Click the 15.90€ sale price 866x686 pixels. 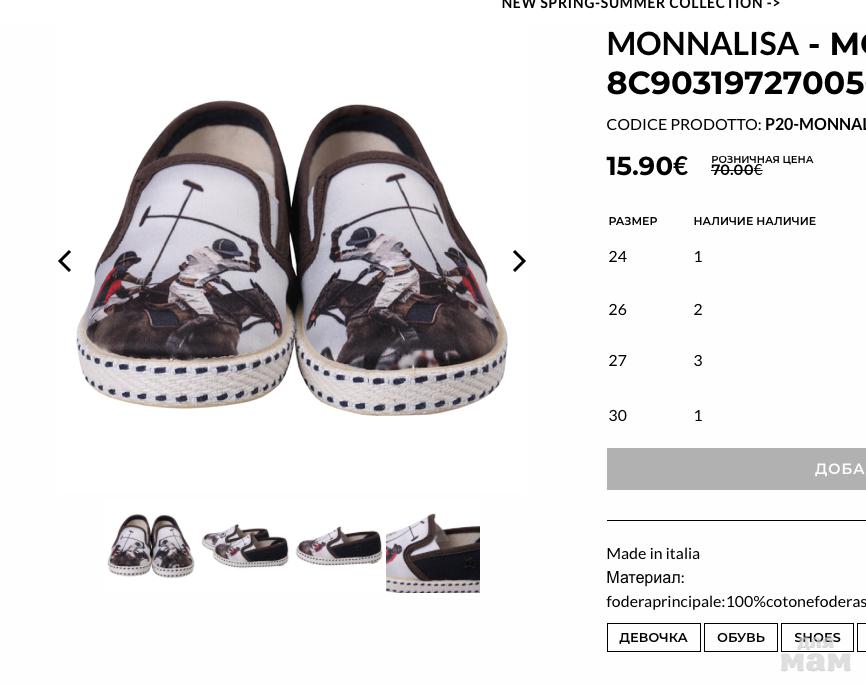pos(647,166)
